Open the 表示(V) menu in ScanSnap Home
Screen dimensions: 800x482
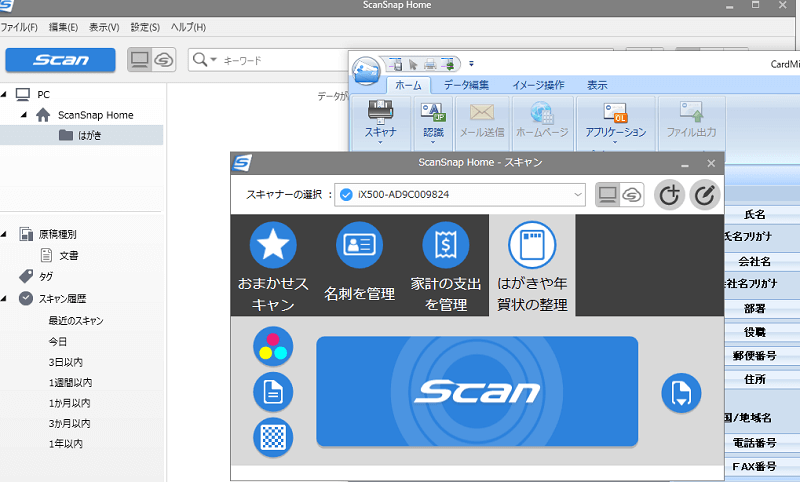click(x=104, y=28)
